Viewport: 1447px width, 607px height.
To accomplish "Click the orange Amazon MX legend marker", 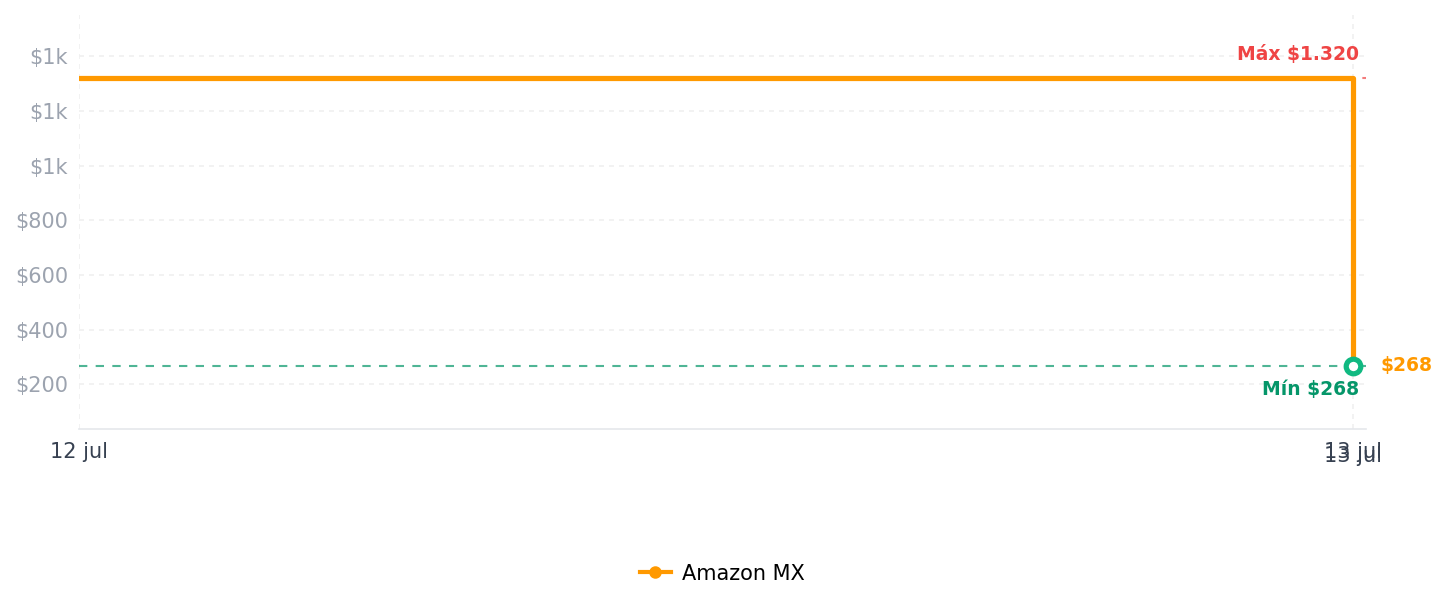I will point(655,573).
